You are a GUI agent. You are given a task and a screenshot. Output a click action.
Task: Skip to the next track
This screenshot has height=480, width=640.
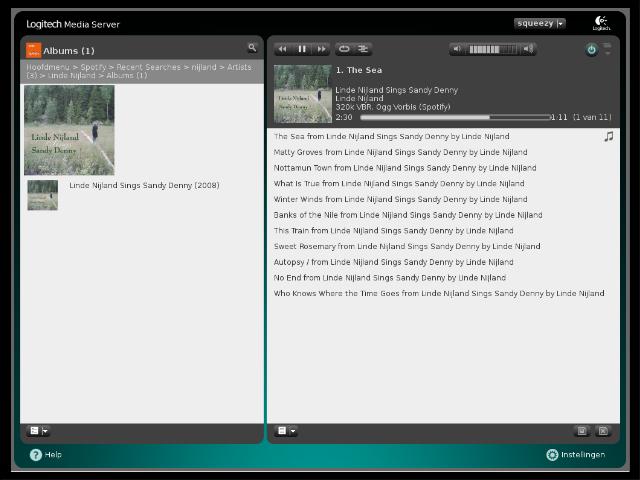click(x=321, y=49)
